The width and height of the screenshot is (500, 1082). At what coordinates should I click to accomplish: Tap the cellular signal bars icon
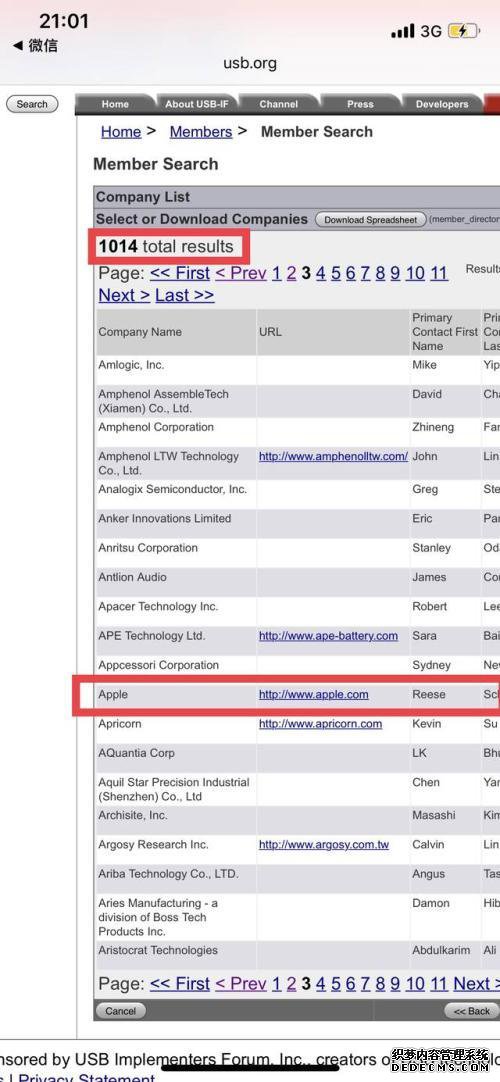pyautogui.click(x=403, y=31)
